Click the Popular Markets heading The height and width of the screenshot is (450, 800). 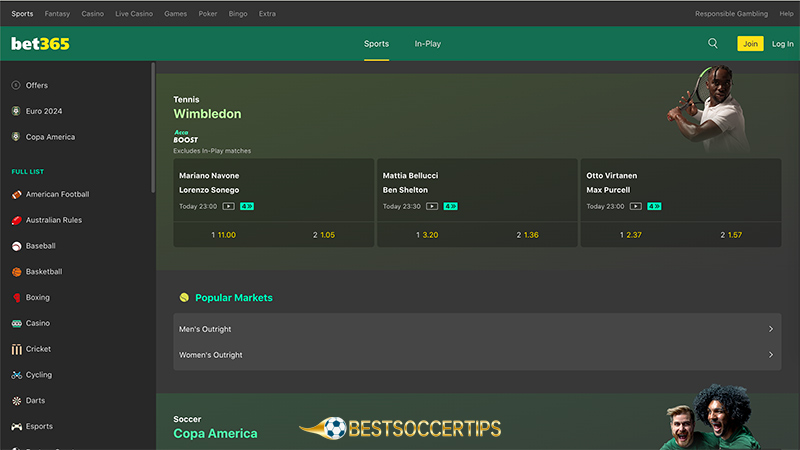pyautogui.click(x=234, y=297)
